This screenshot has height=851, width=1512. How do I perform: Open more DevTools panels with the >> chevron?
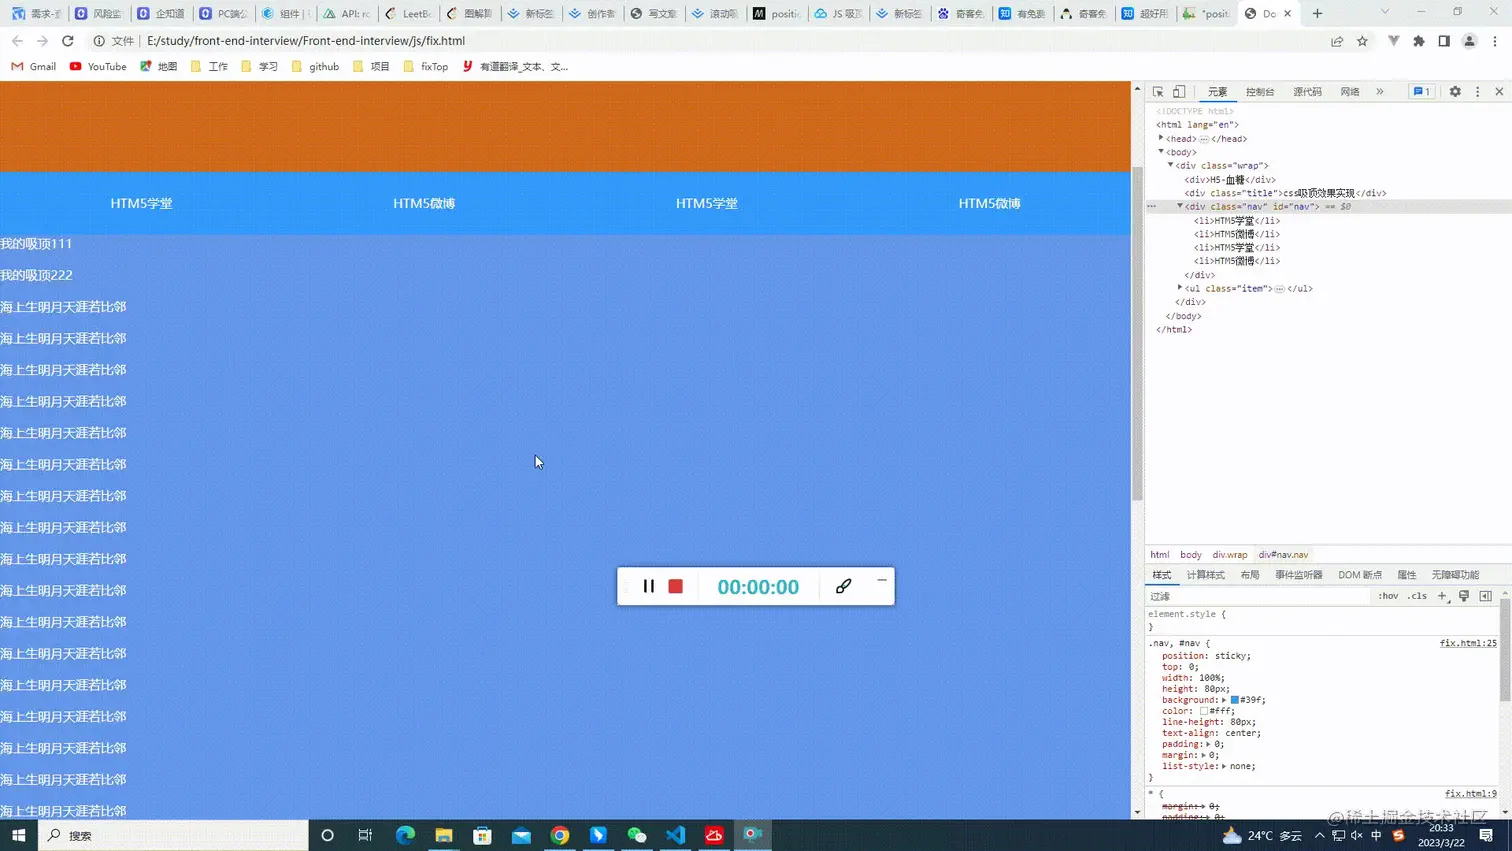click(x=1379, y=91)
